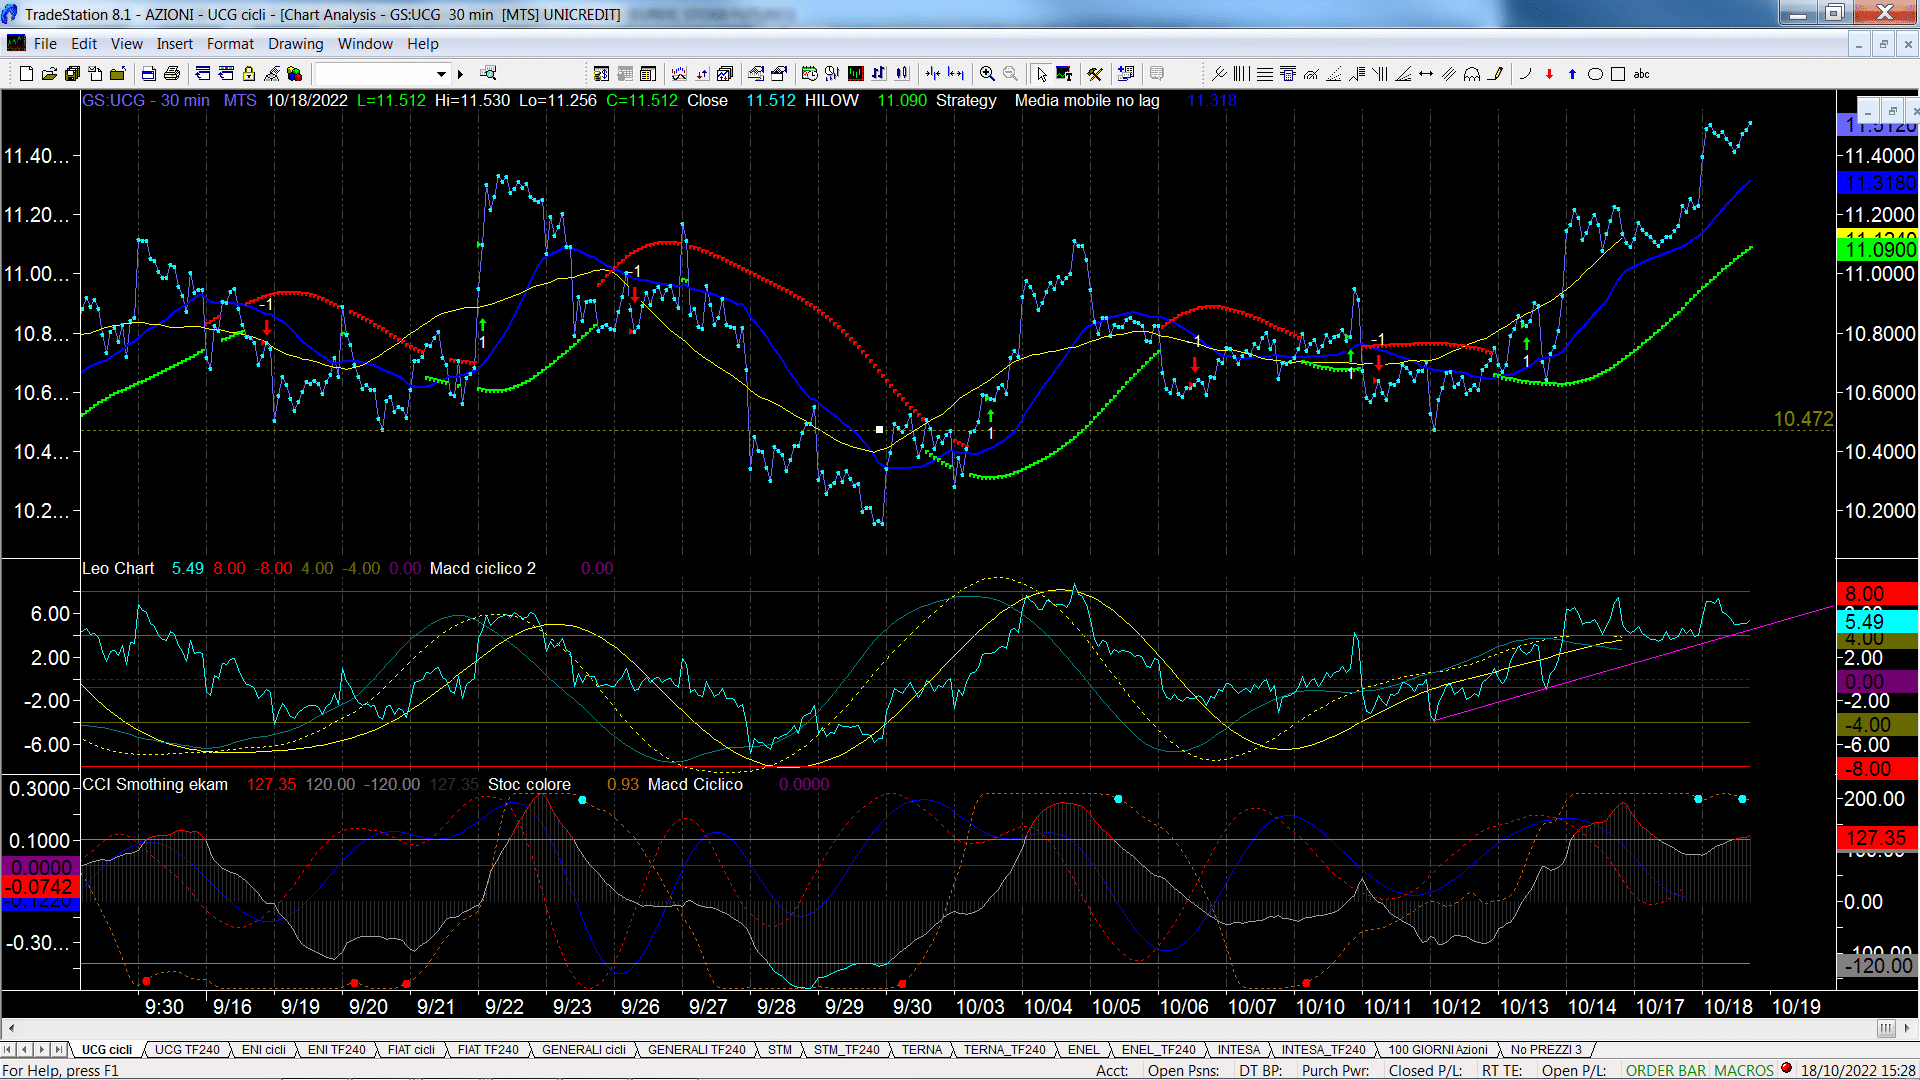Screen dimensions: 1920x1080
Task: Select the vertical lines drawing tool
Action: pyautogui.click(x=1242, y=74)
